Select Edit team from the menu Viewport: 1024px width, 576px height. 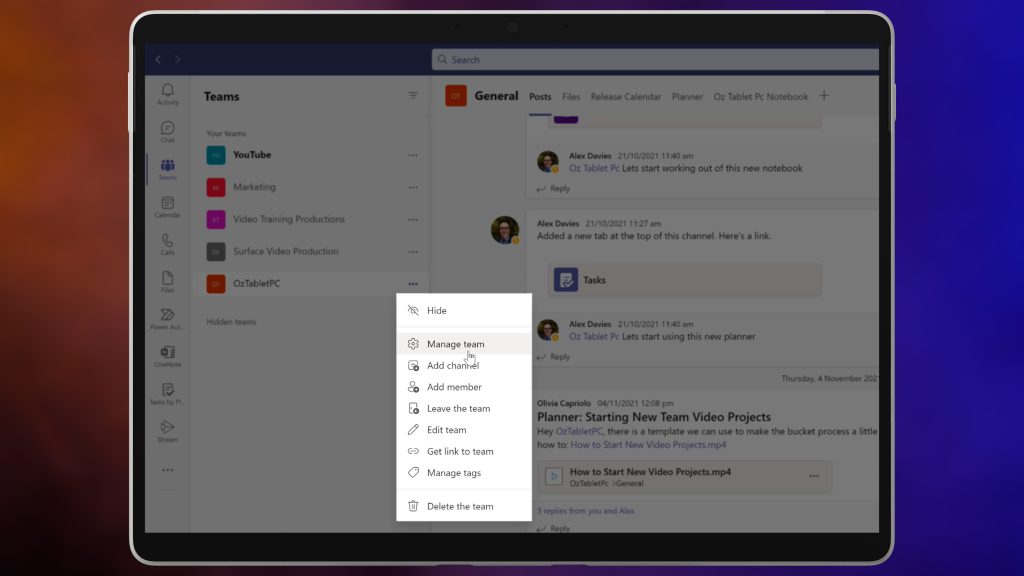464,430
